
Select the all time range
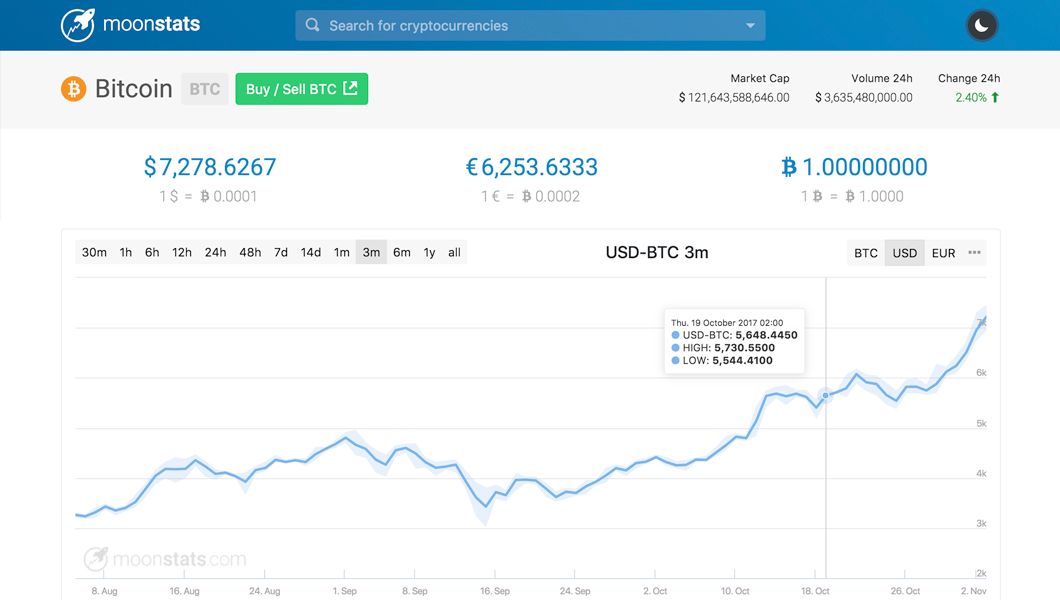point(454,252)
